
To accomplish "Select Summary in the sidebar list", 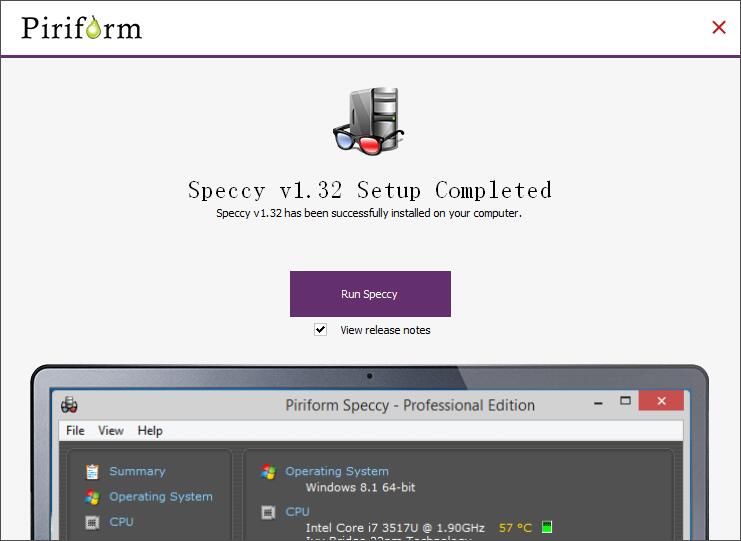I will 137,472.
